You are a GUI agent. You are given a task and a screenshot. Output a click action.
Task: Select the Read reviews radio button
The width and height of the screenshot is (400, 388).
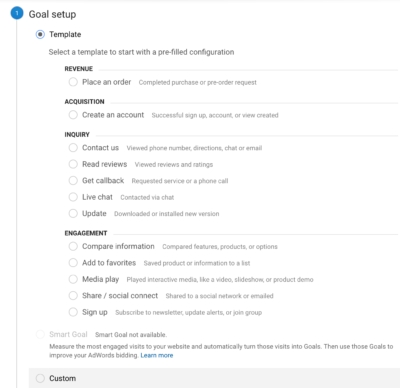[x=73, y=164]
